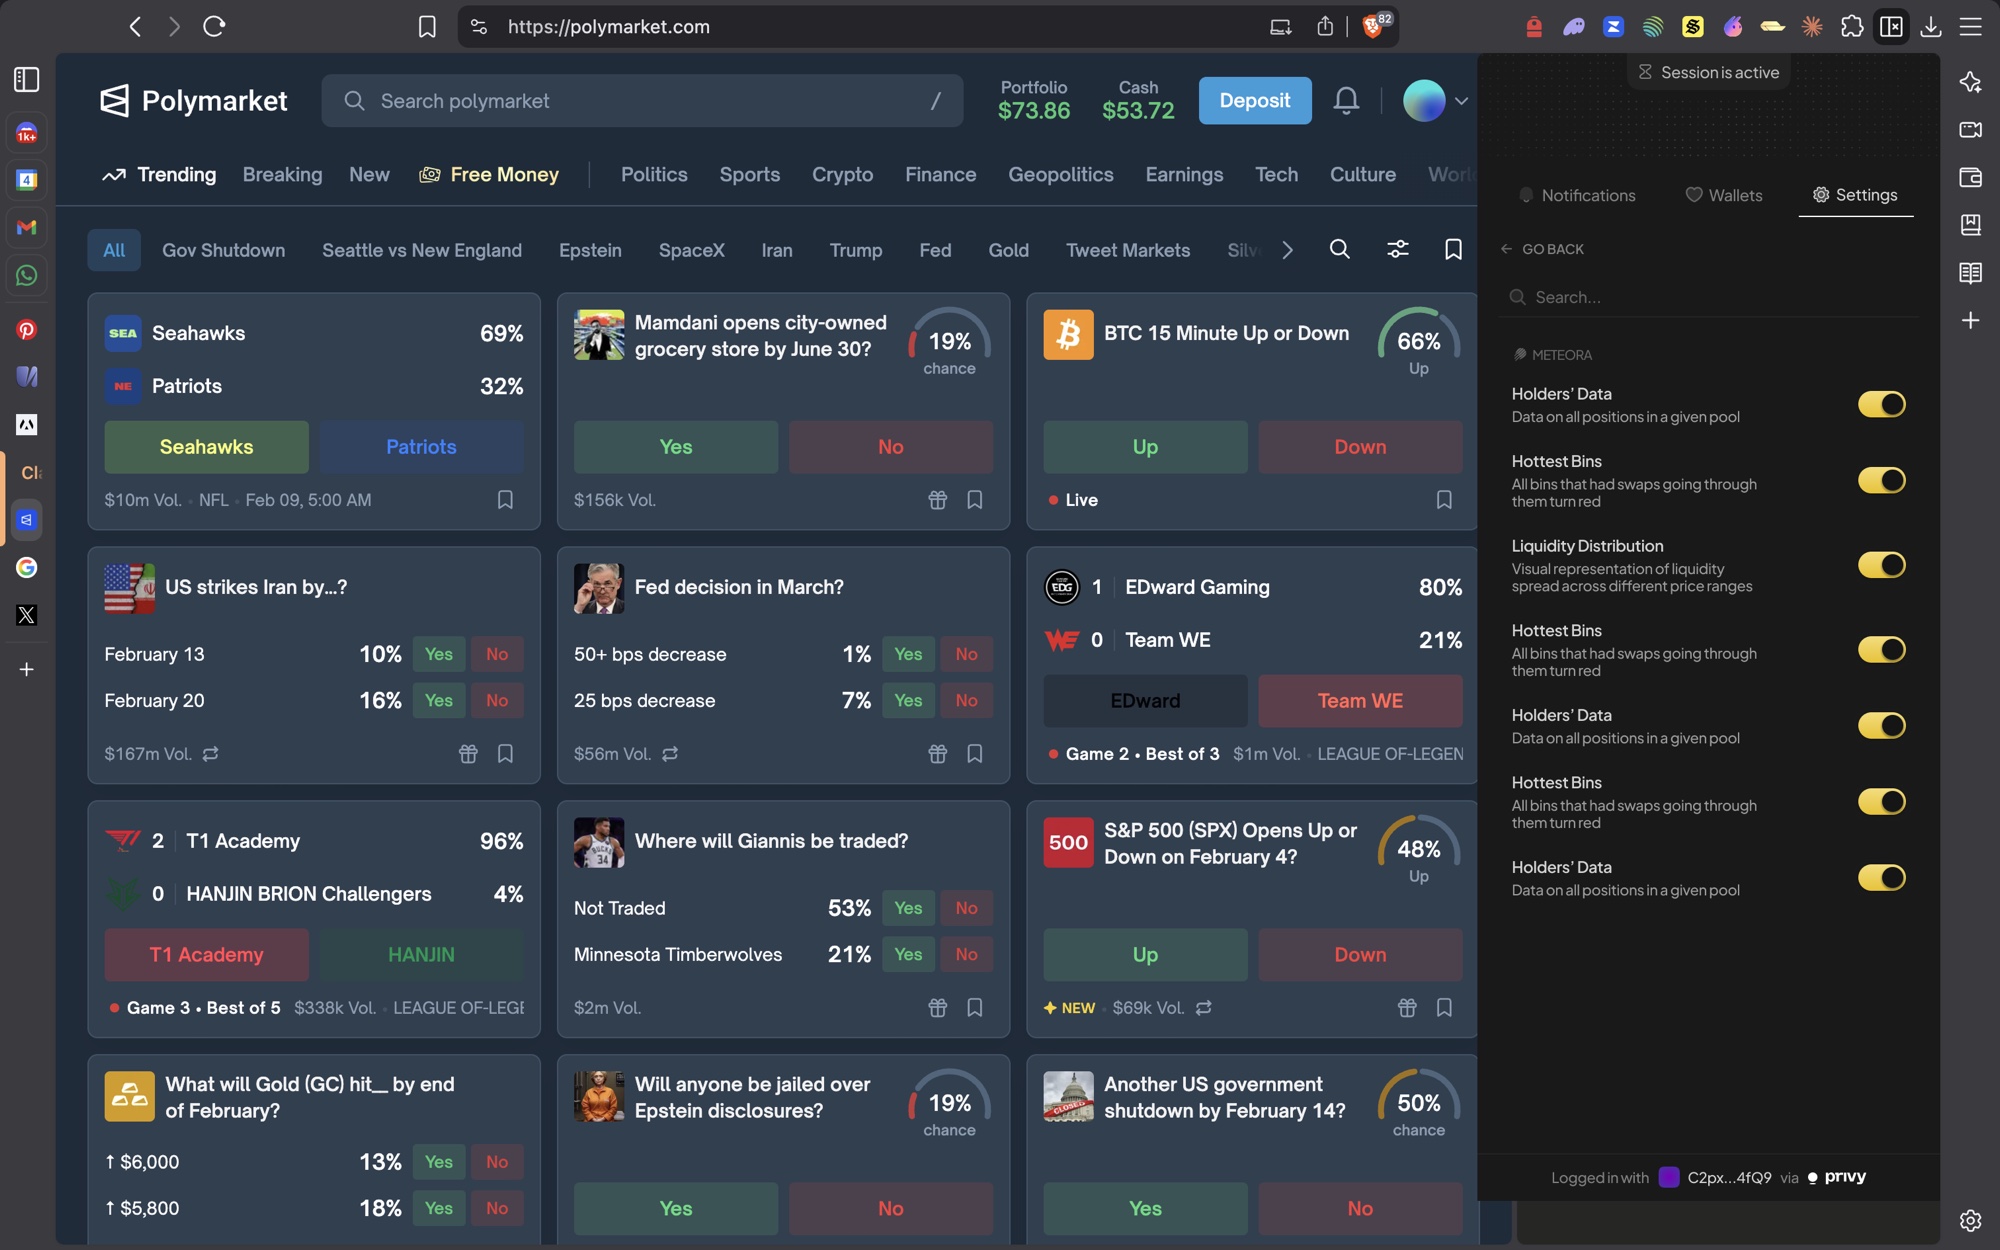Screen dimensions: 2000x1250
Task: Click the arrow to show more topic chips
Action: (x=1287, y=250)
